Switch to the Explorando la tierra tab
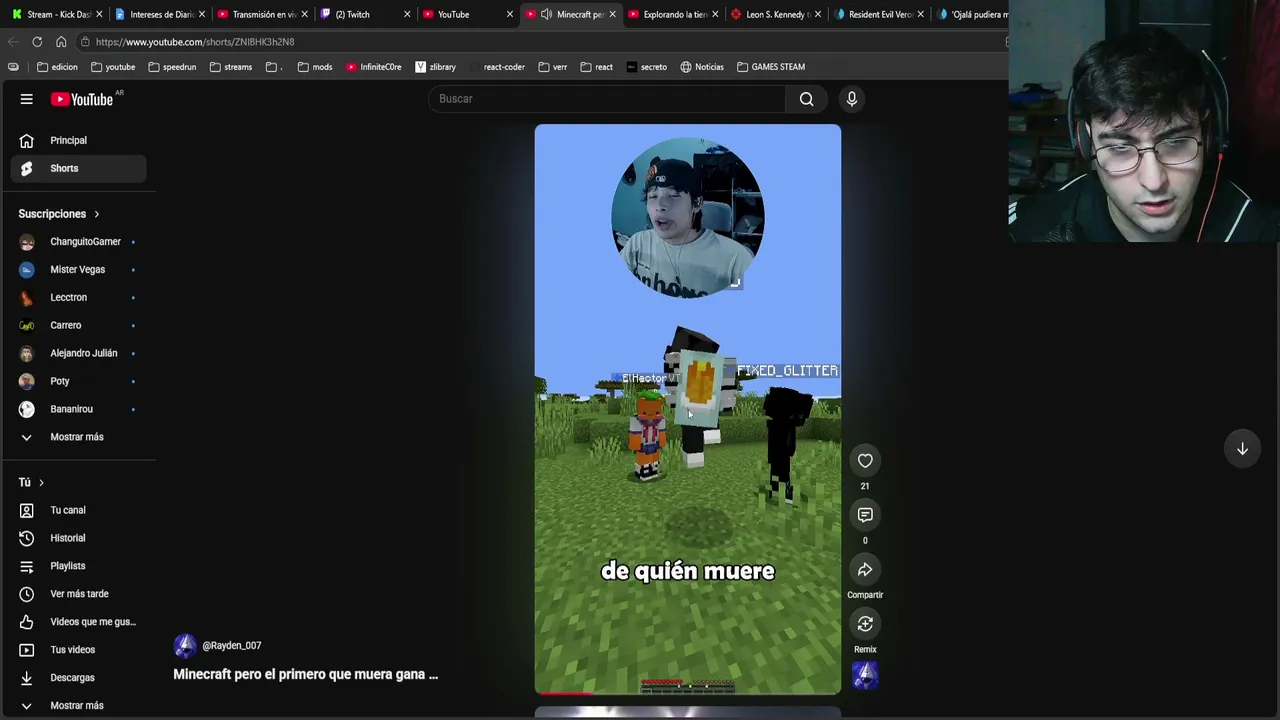 point(673,14)
